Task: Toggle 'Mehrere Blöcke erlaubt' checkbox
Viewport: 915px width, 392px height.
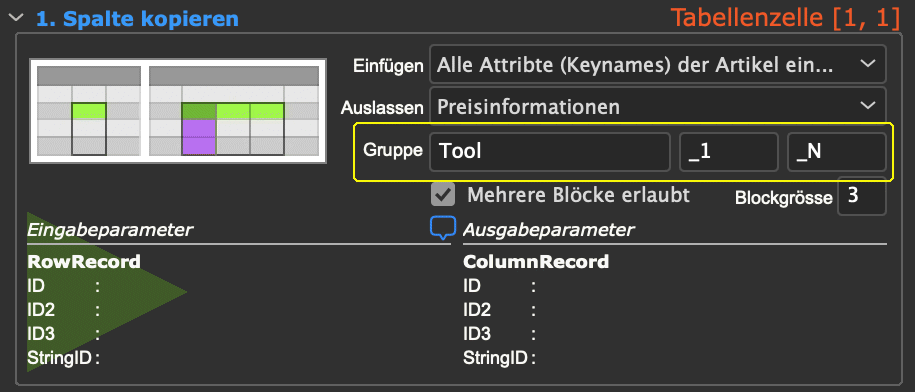Action: click(443, 195)
